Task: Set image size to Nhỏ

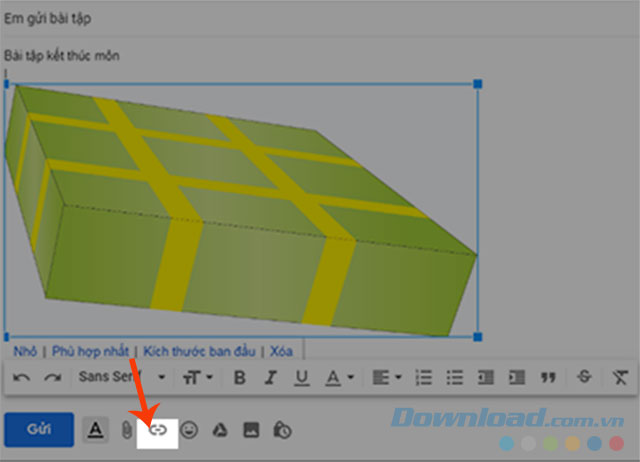Action: [x=25, y=351]
